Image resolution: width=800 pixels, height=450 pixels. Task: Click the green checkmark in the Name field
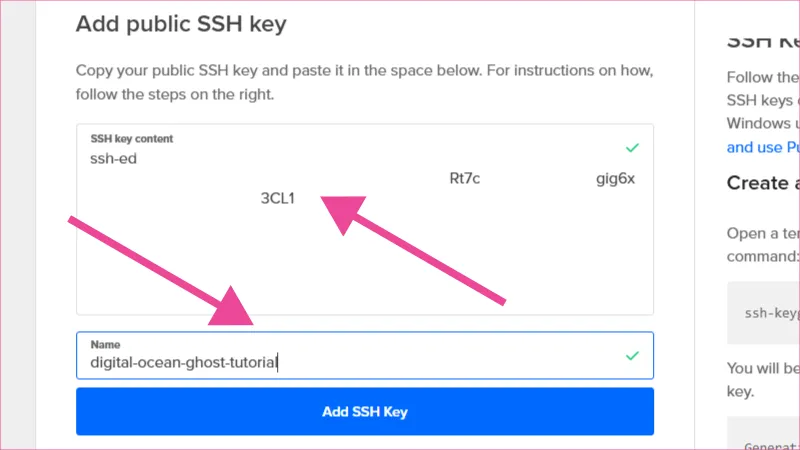(631, 355)
